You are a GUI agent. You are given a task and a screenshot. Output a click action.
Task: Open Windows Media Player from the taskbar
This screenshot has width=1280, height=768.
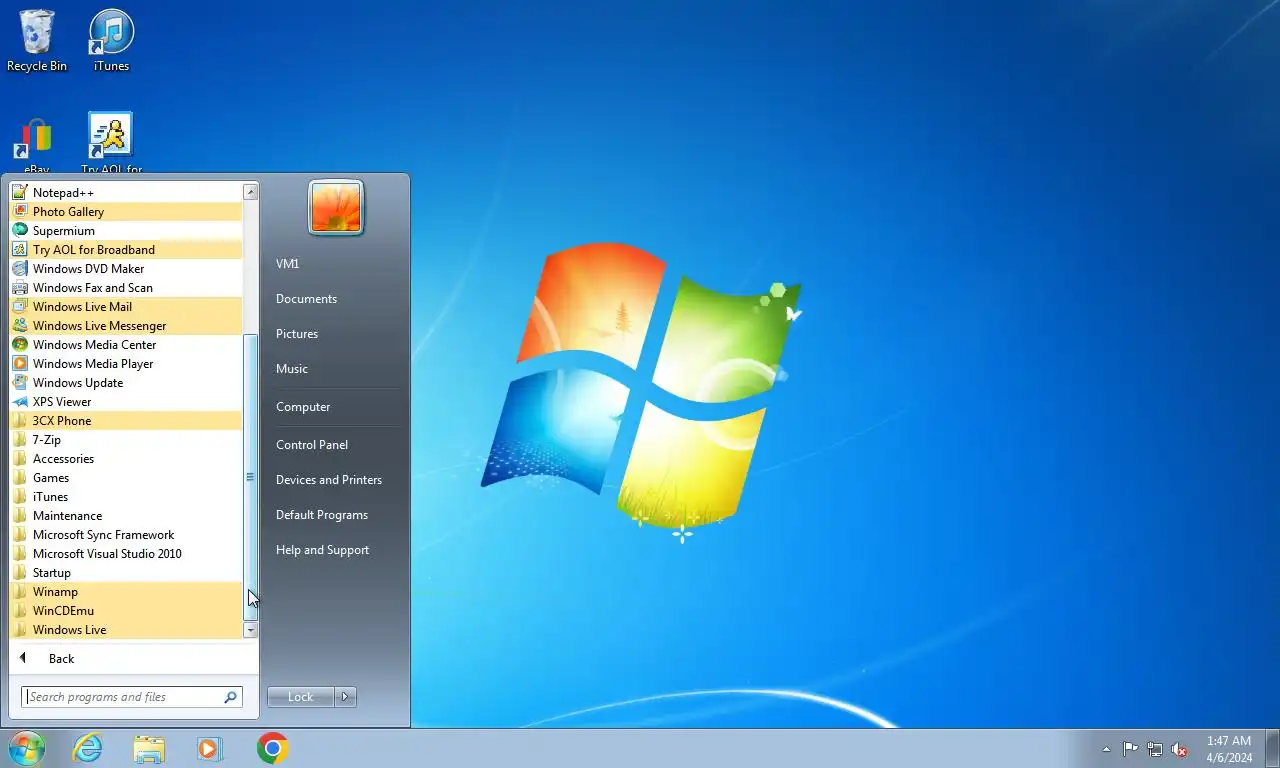click(x=210, y=748)
